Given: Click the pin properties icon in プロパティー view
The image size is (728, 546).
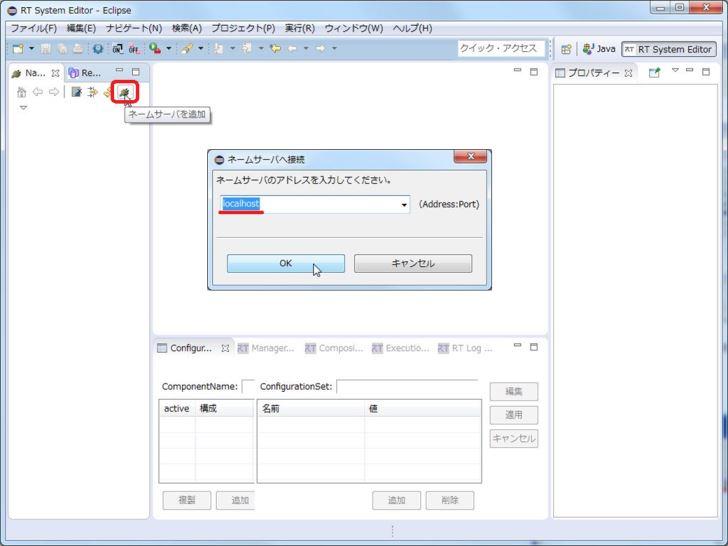Looking at the screenshot, I should pos(654,72).
